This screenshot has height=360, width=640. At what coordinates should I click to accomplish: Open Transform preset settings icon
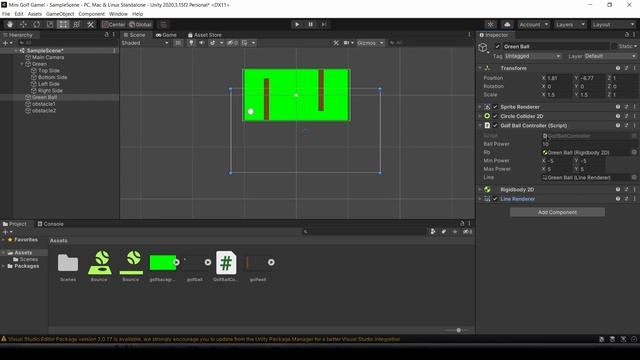(x=626, y=68)
